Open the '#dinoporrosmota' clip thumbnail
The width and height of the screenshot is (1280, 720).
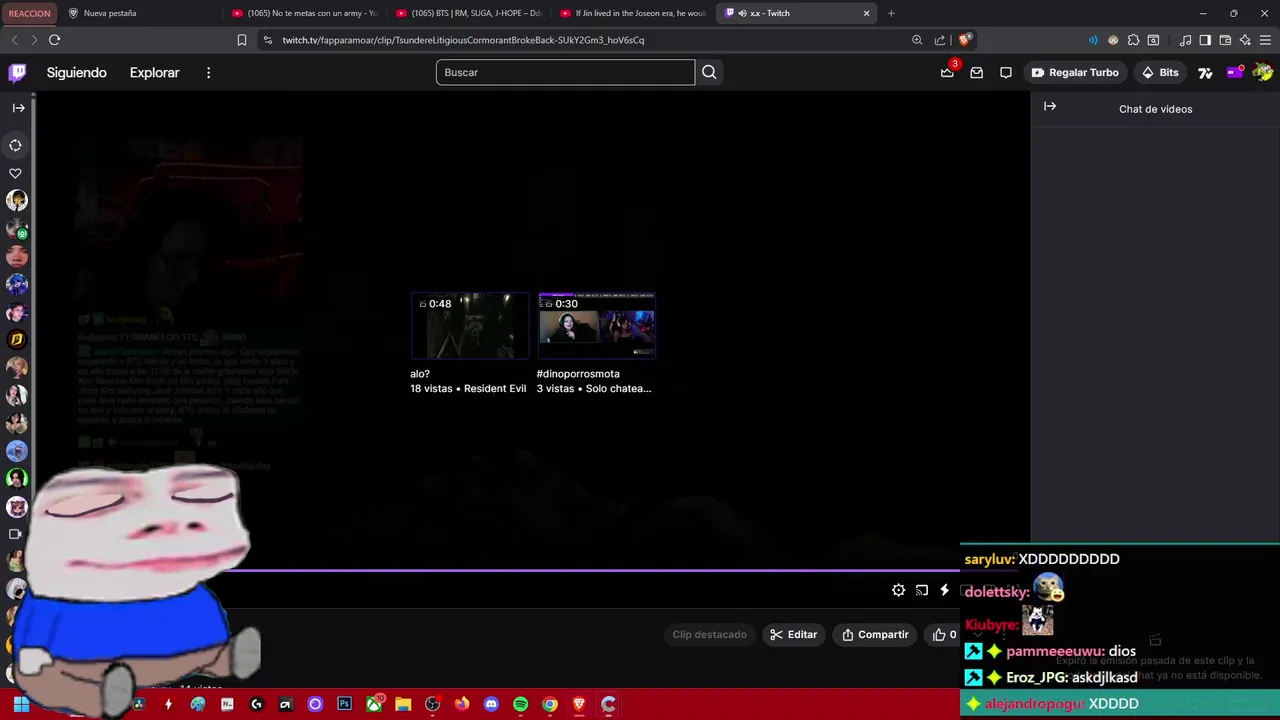coord(596,326)
